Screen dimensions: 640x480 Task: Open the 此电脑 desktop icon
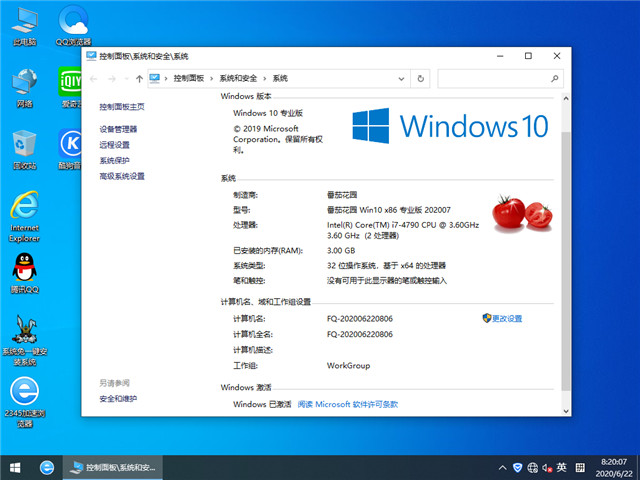point(24,26)
